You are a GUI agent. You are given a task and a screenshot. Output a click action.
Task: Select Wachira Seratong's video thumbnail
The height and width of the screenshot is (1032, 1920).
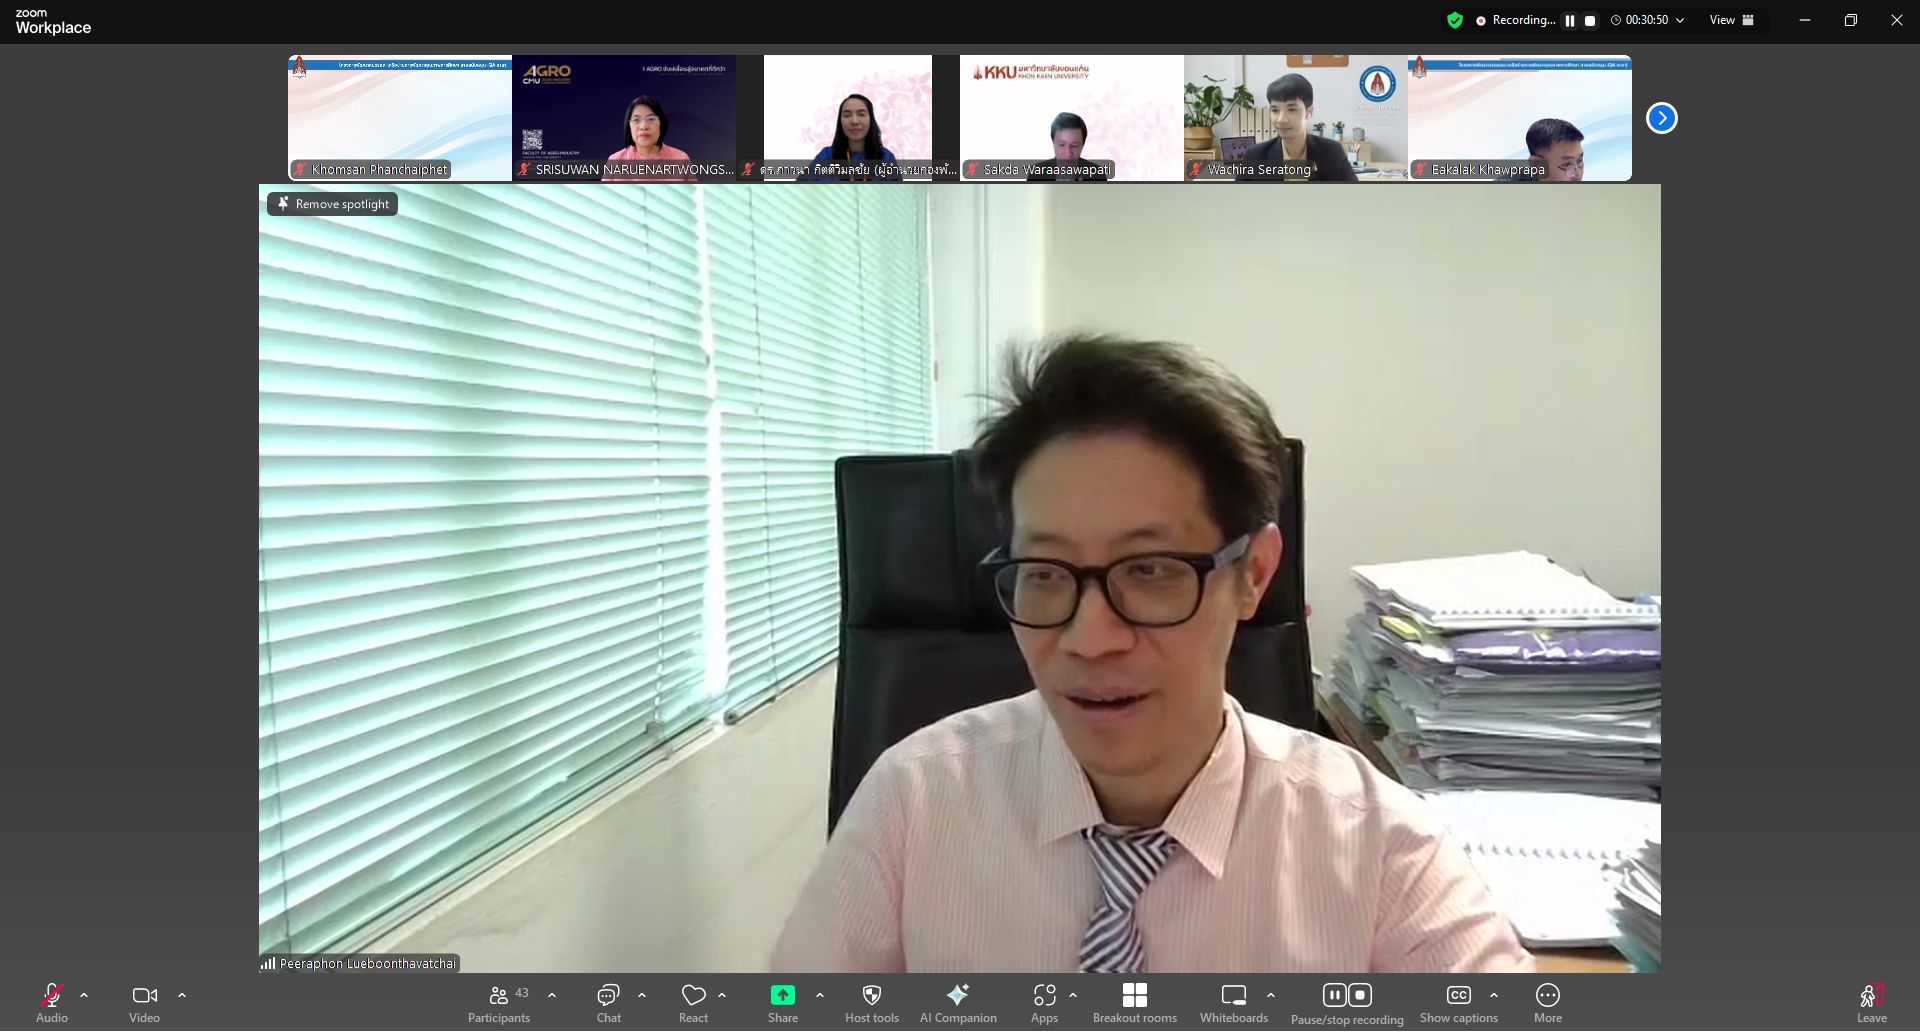coord(1295,118)
